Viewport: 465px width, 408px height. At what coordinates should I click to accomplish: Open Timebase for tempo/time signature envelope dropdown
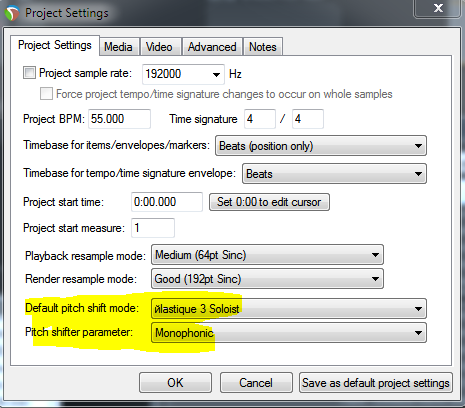334,174
